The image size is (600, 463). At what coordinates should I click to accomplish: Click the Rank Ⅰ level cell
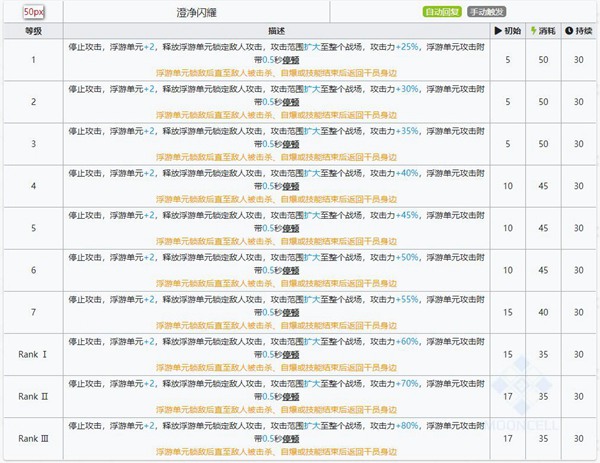click(34, 354)
